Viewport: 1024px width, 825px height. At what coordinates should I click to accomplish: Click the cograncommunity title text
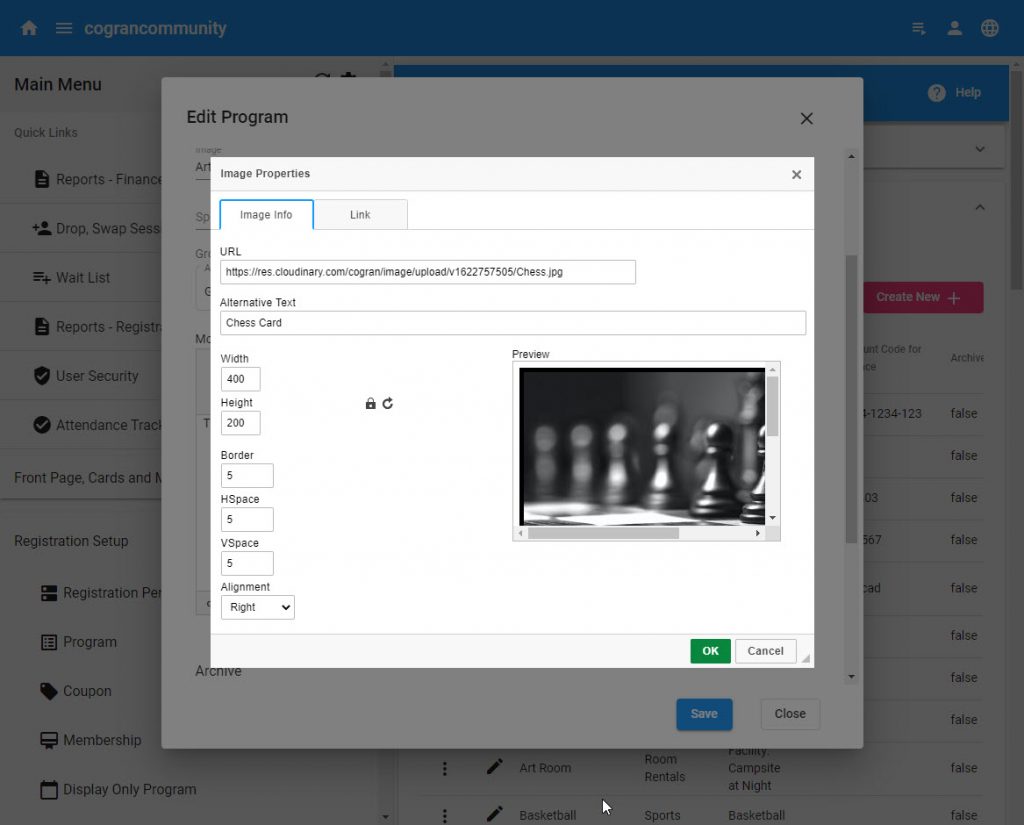click(155, 28)
